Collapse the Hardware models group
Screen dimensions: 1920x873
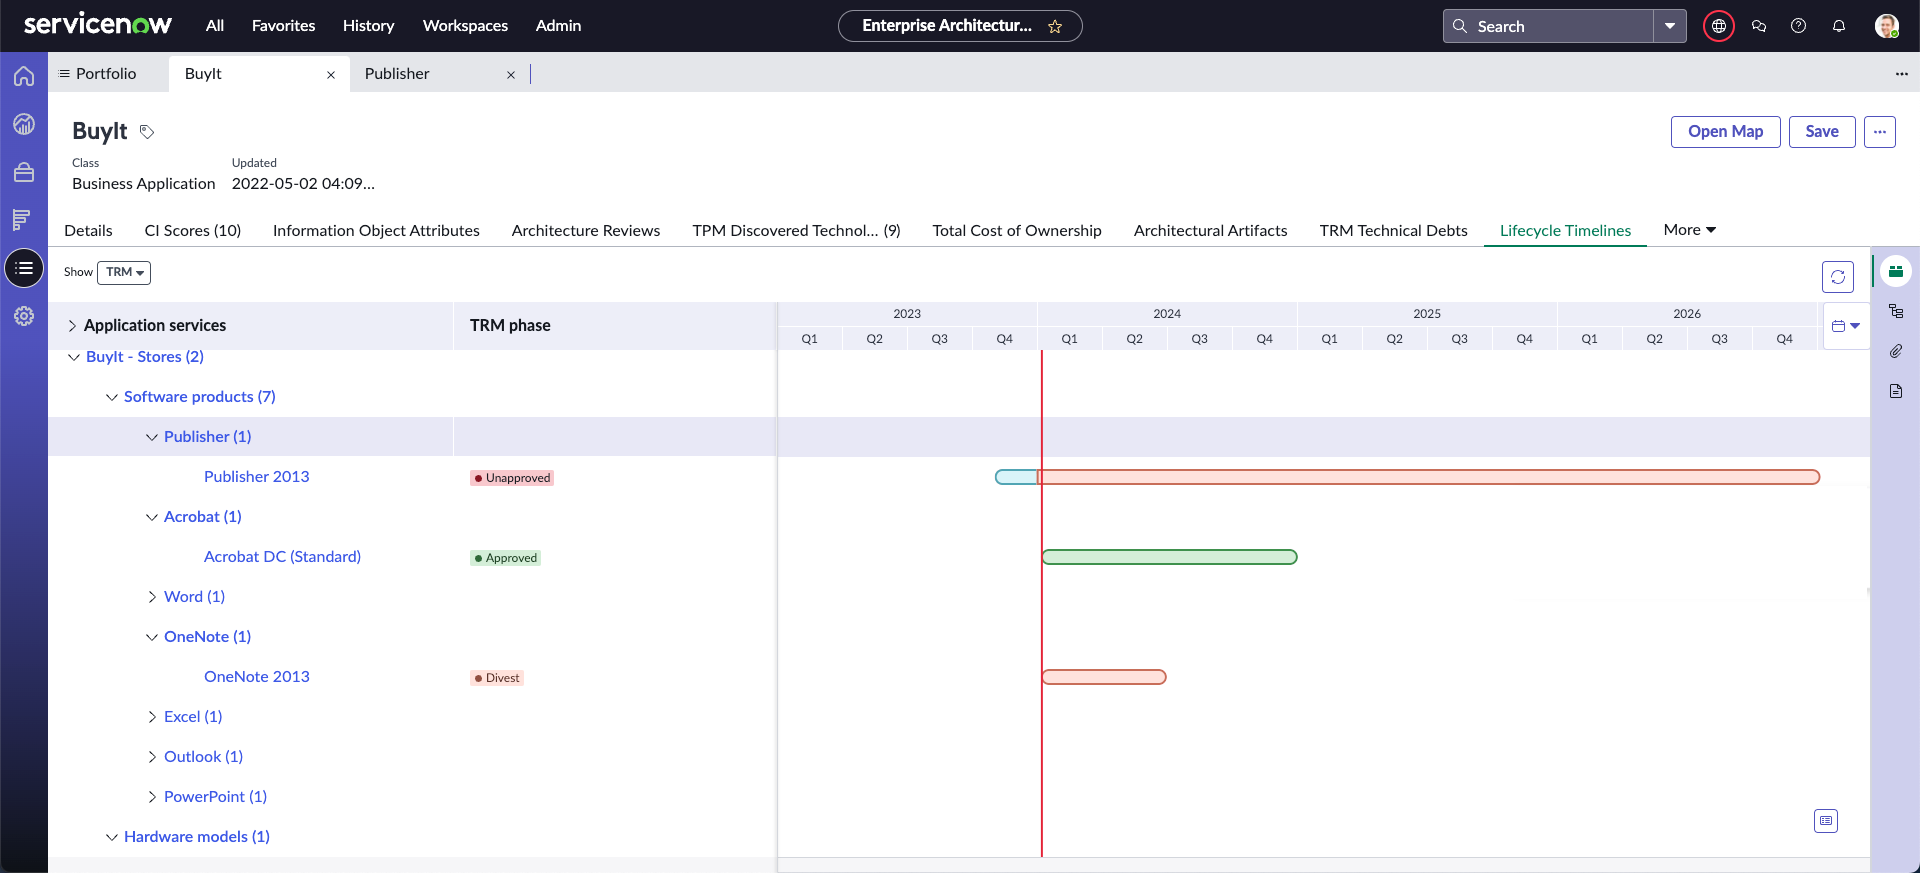(x=112, y=837)
